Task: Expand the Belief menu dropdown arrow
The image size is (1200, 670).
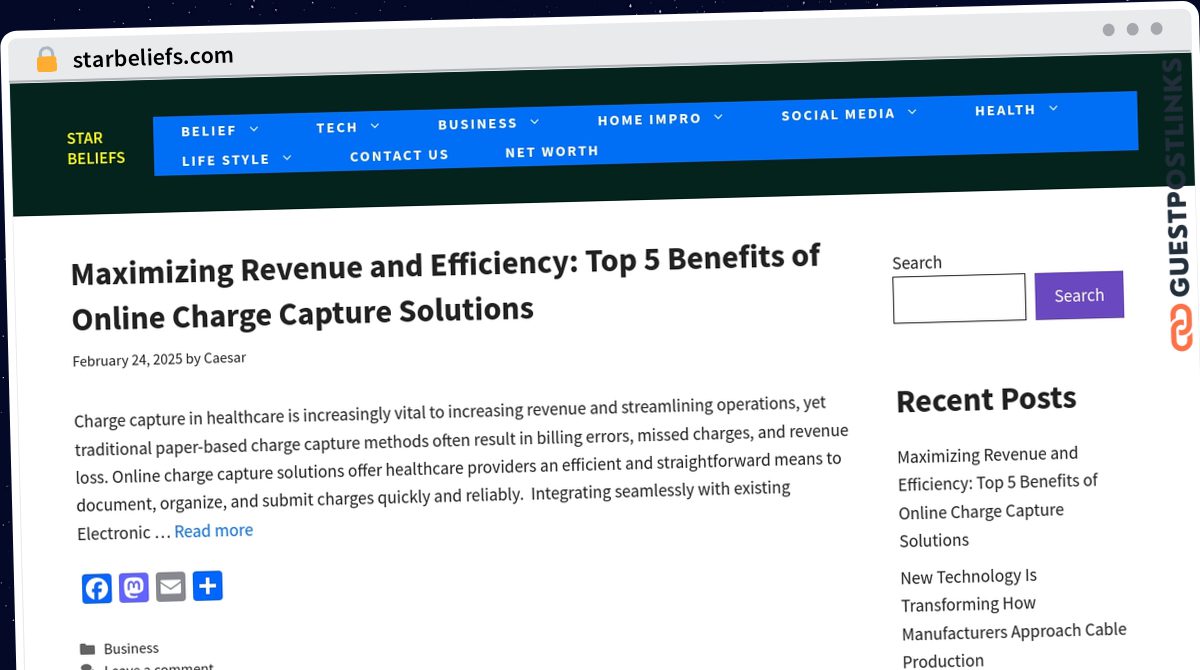Action: [x=254, y=129]
